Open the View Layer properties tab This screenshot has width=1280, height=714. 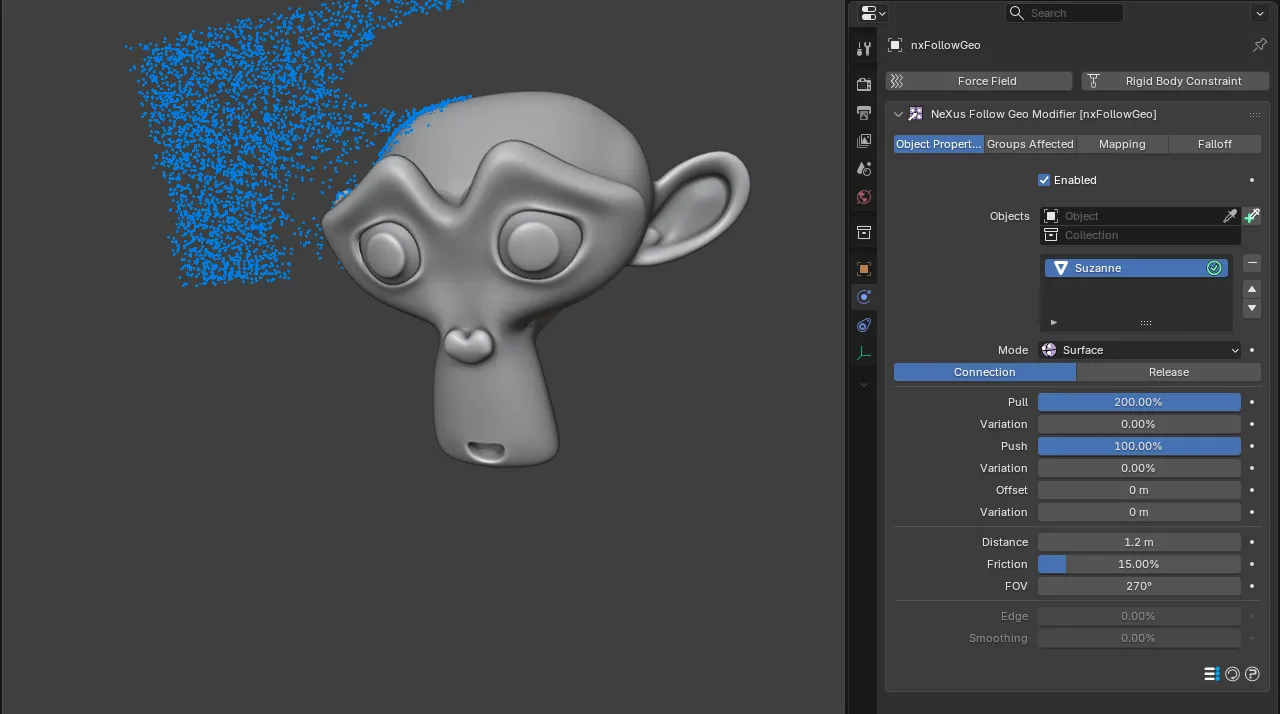tap(864, 141)
